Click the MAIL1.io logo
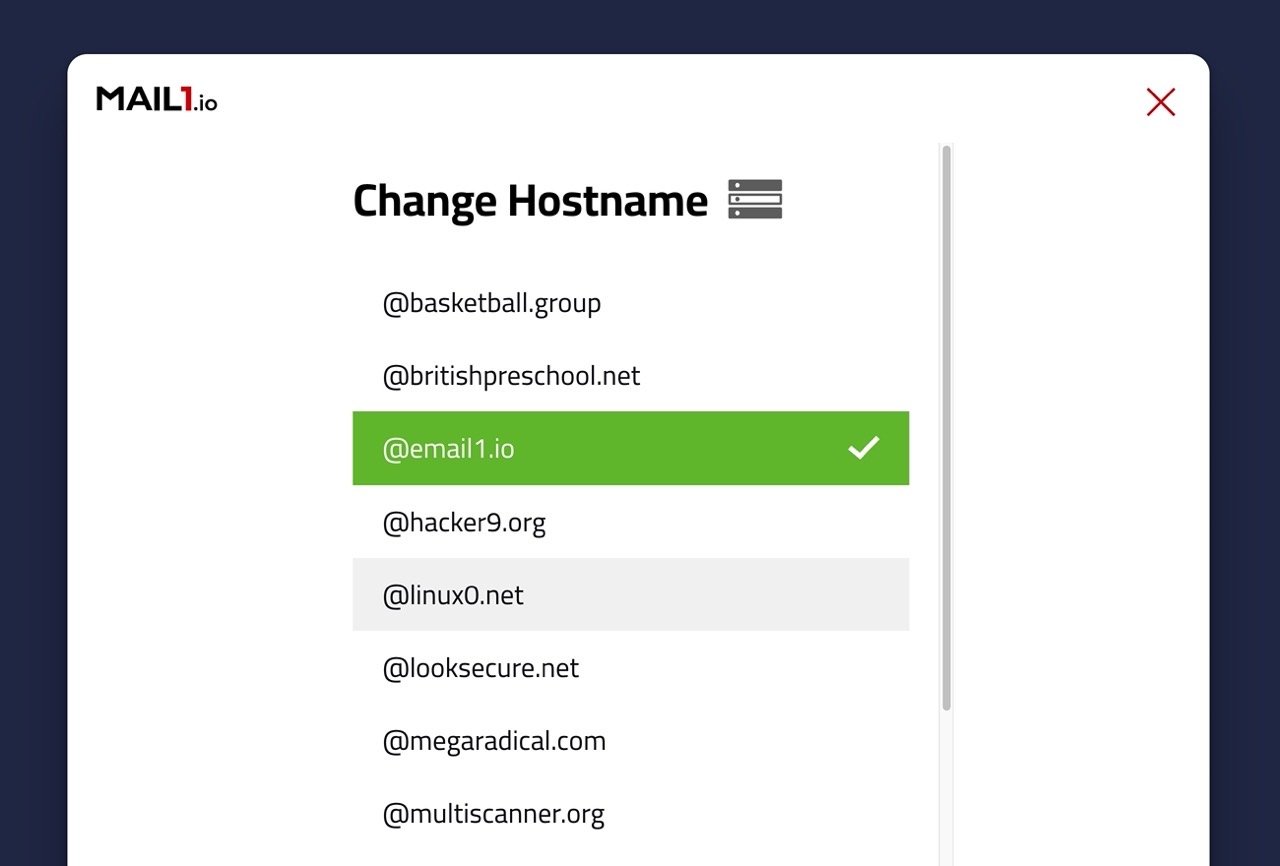 tap(157, 99)
